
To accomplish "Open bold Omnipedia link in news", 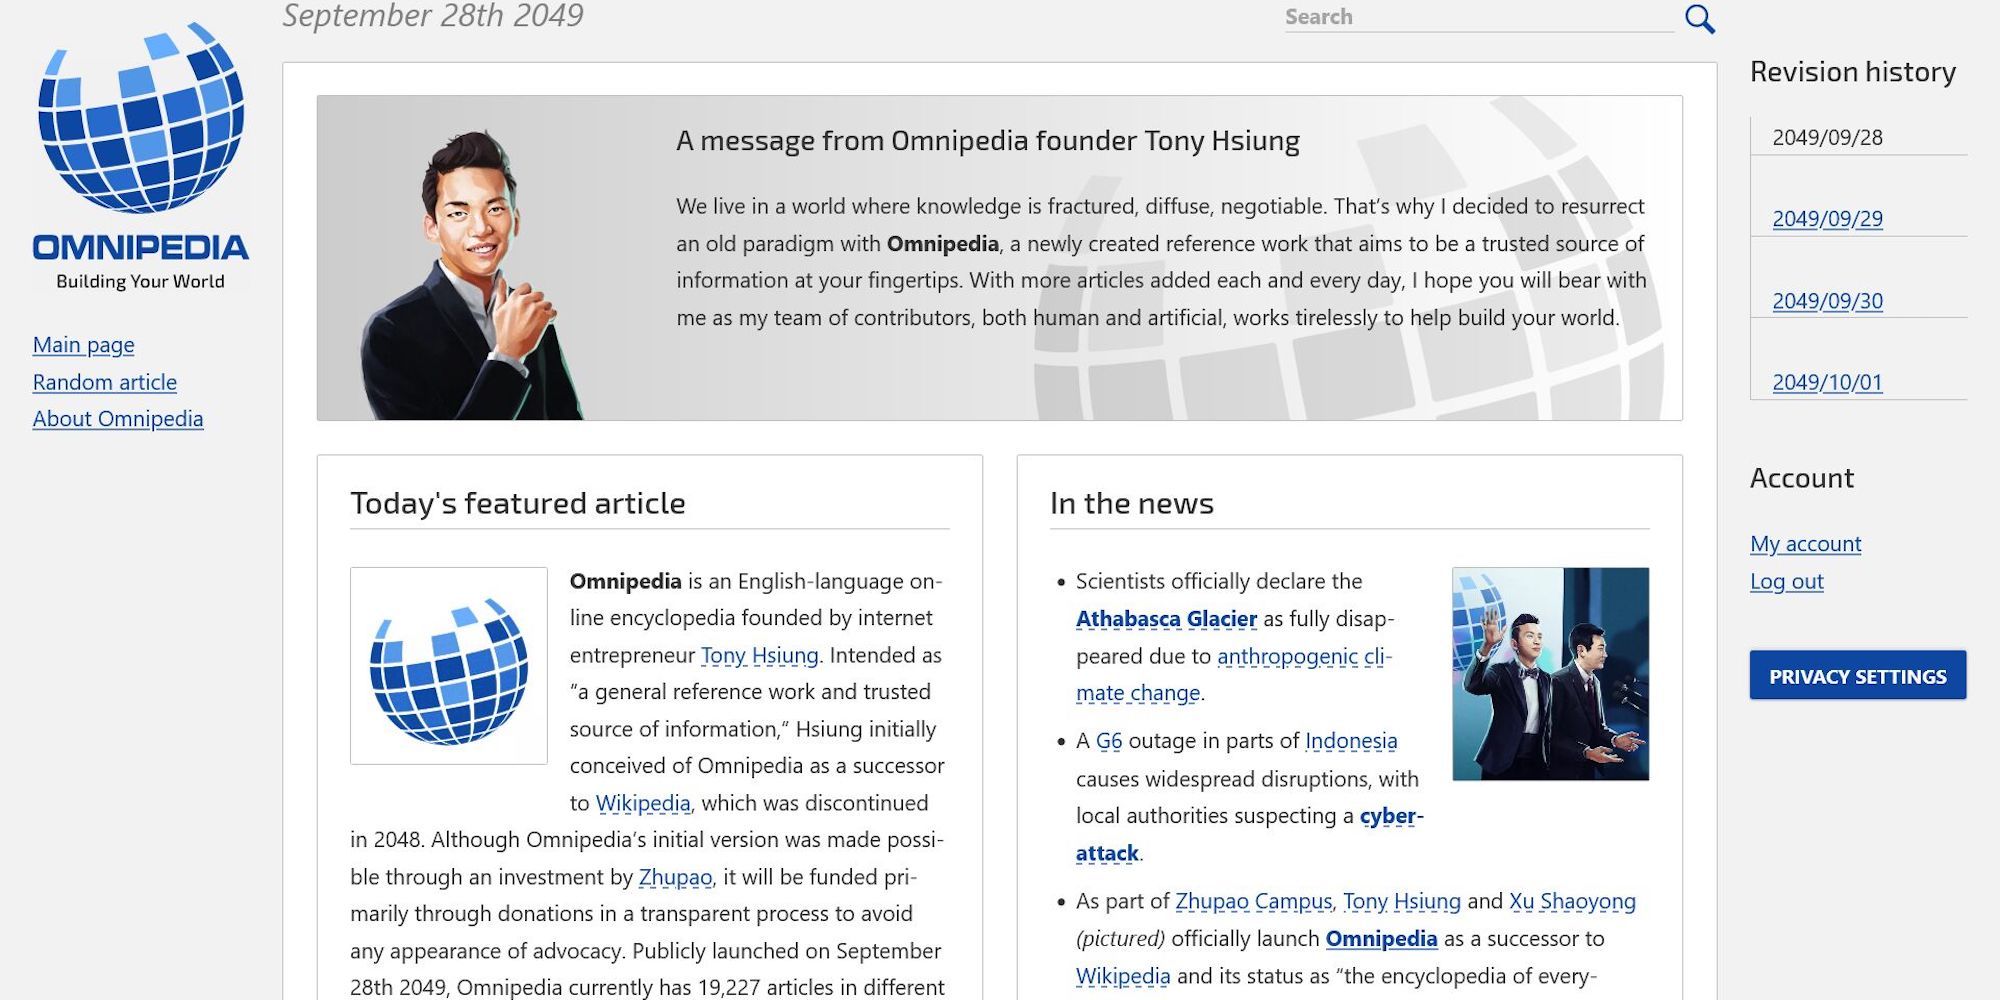I will click(1381, 939).
